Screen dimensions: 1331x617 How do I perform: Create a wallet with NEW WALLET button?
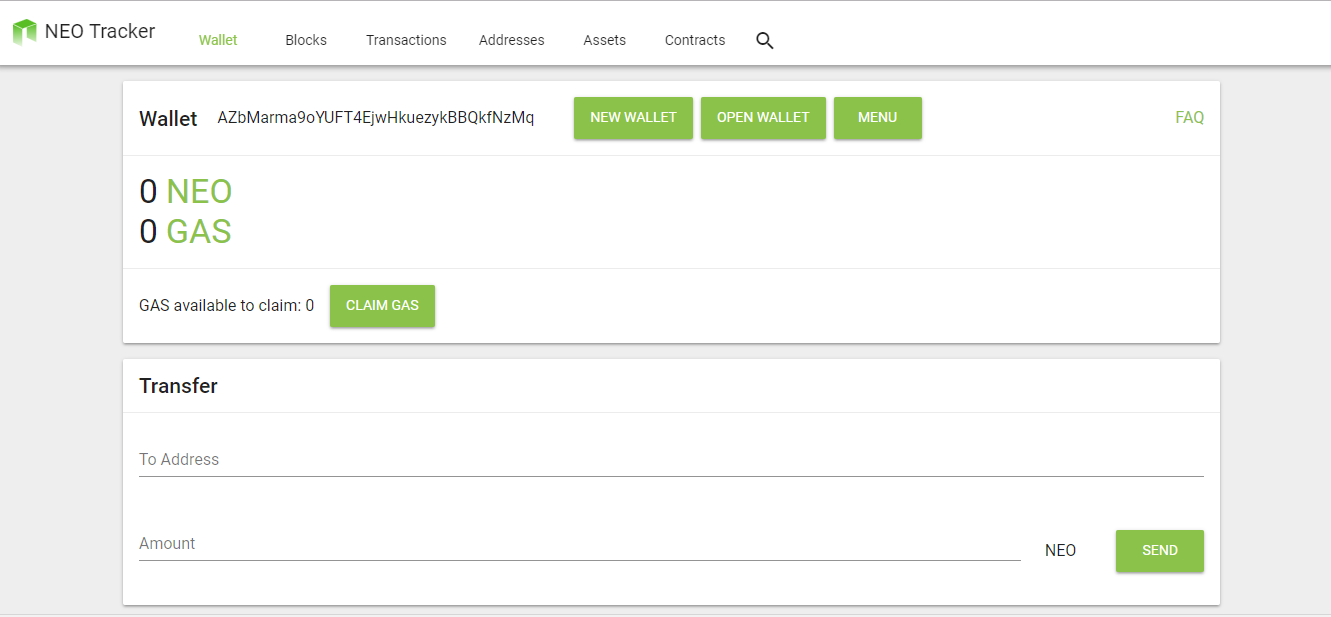(633, 118)
